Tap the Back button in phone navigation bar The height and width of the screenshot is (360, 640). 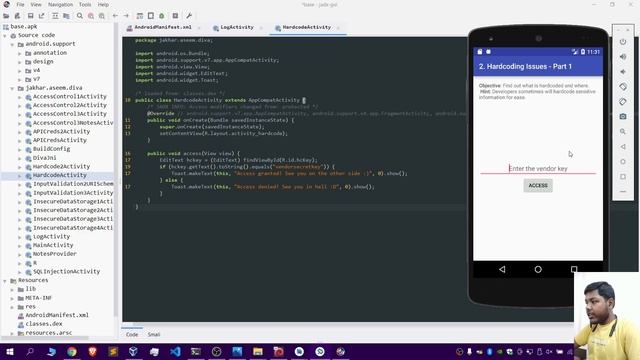(x=502, y=269)
